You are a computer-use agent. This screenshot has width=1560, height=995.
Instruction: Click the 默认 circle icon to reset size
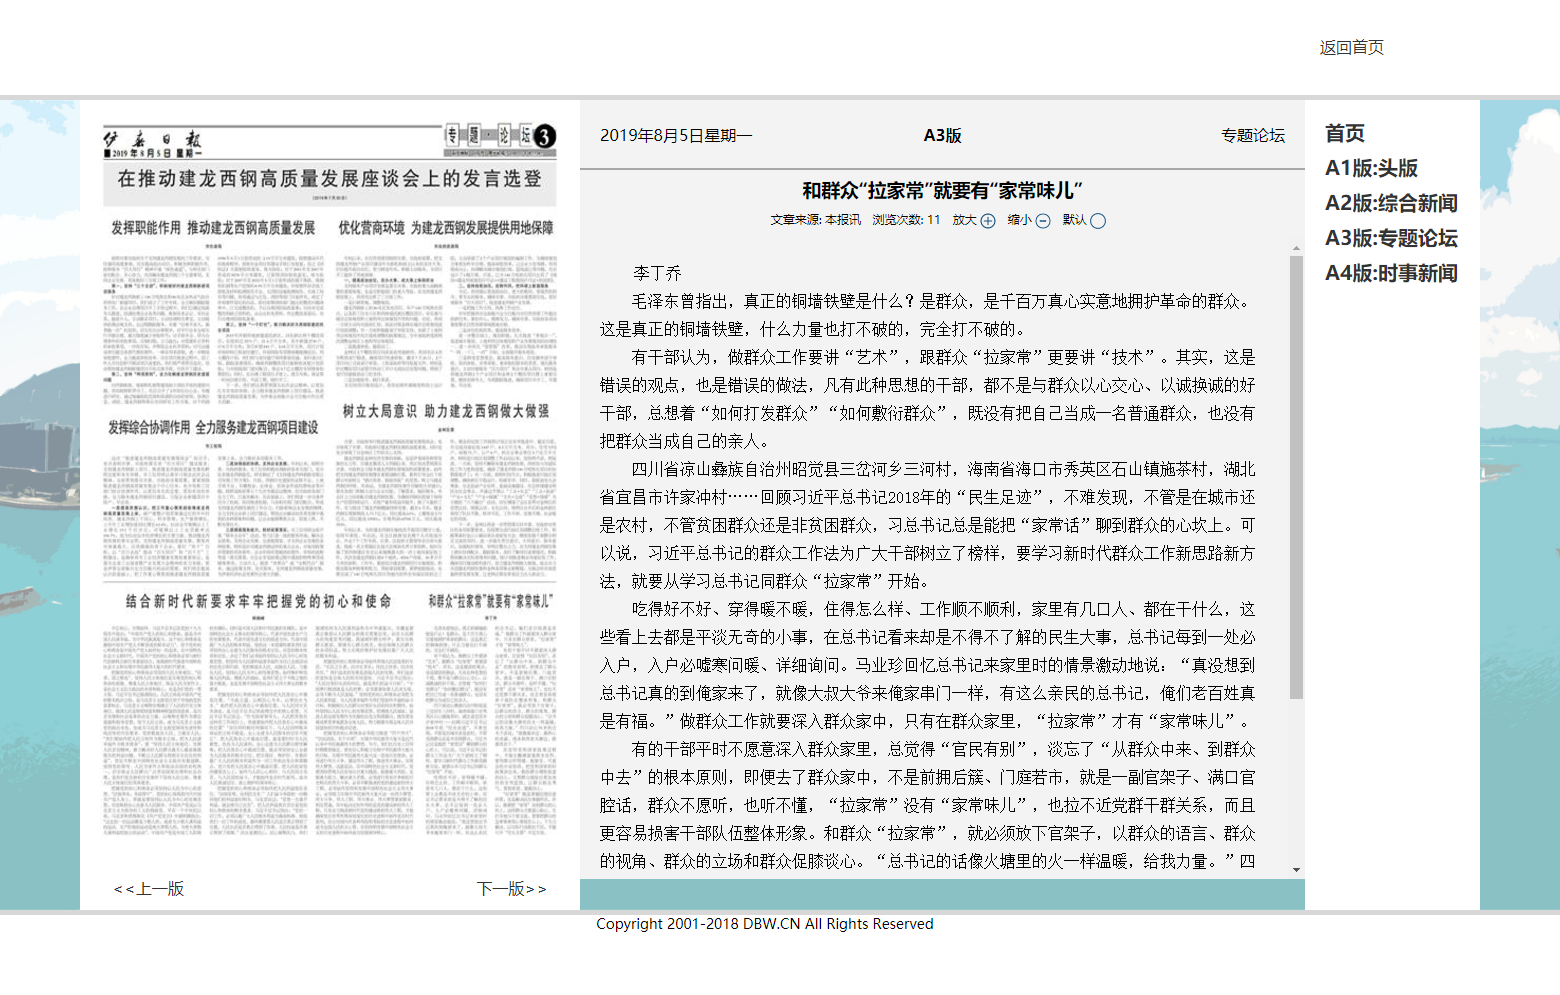coord(1098,221)
